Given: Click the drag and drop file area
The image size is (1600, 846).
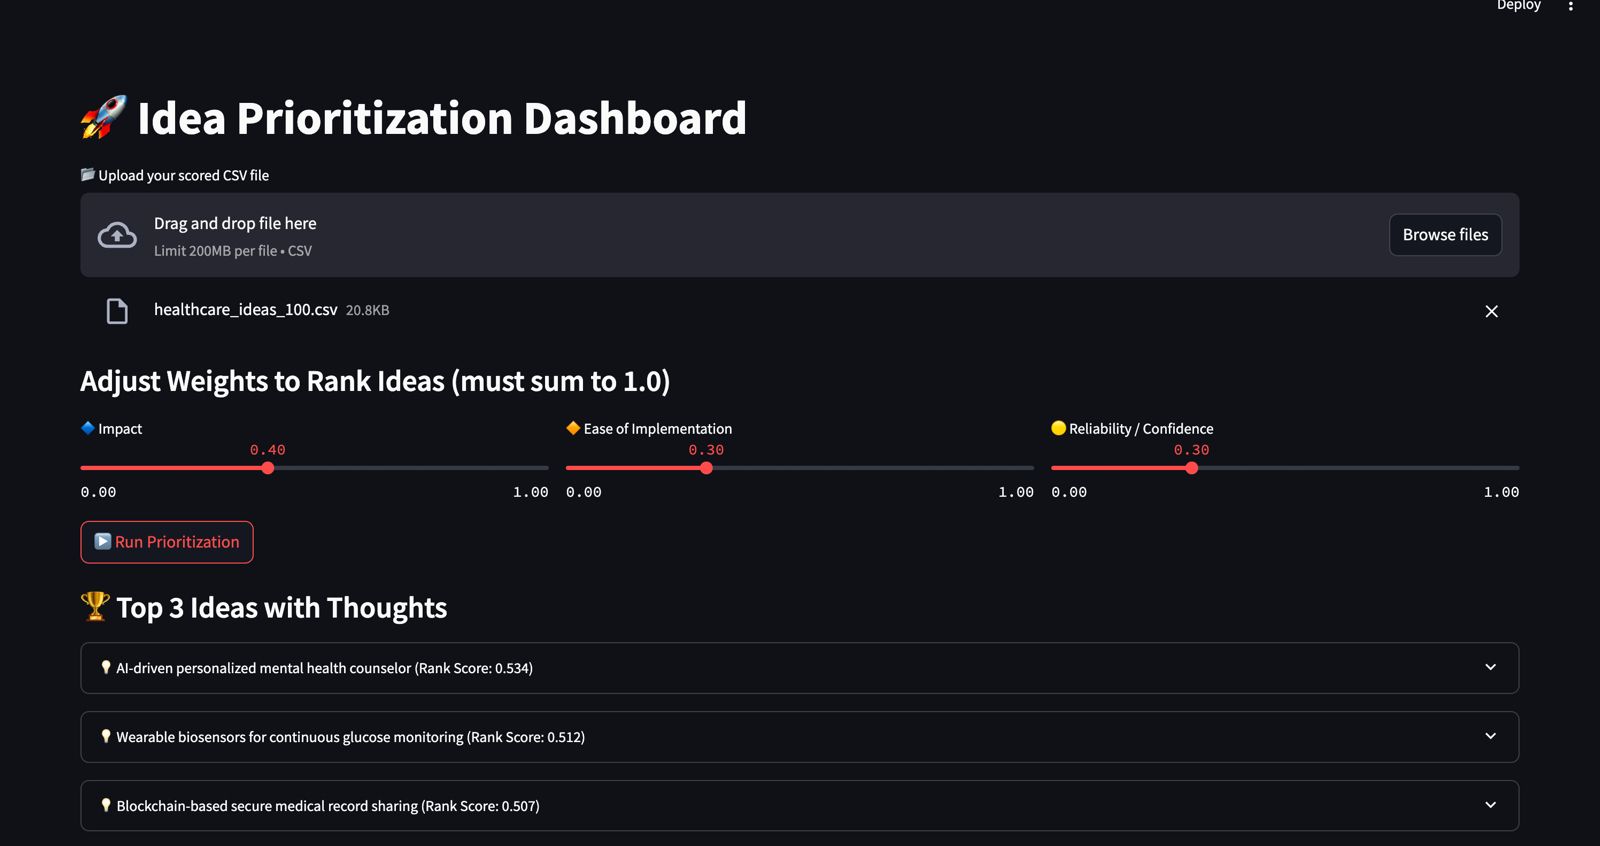Looking at the screenshot, I should pyautogui.click(x=799, y=235).
